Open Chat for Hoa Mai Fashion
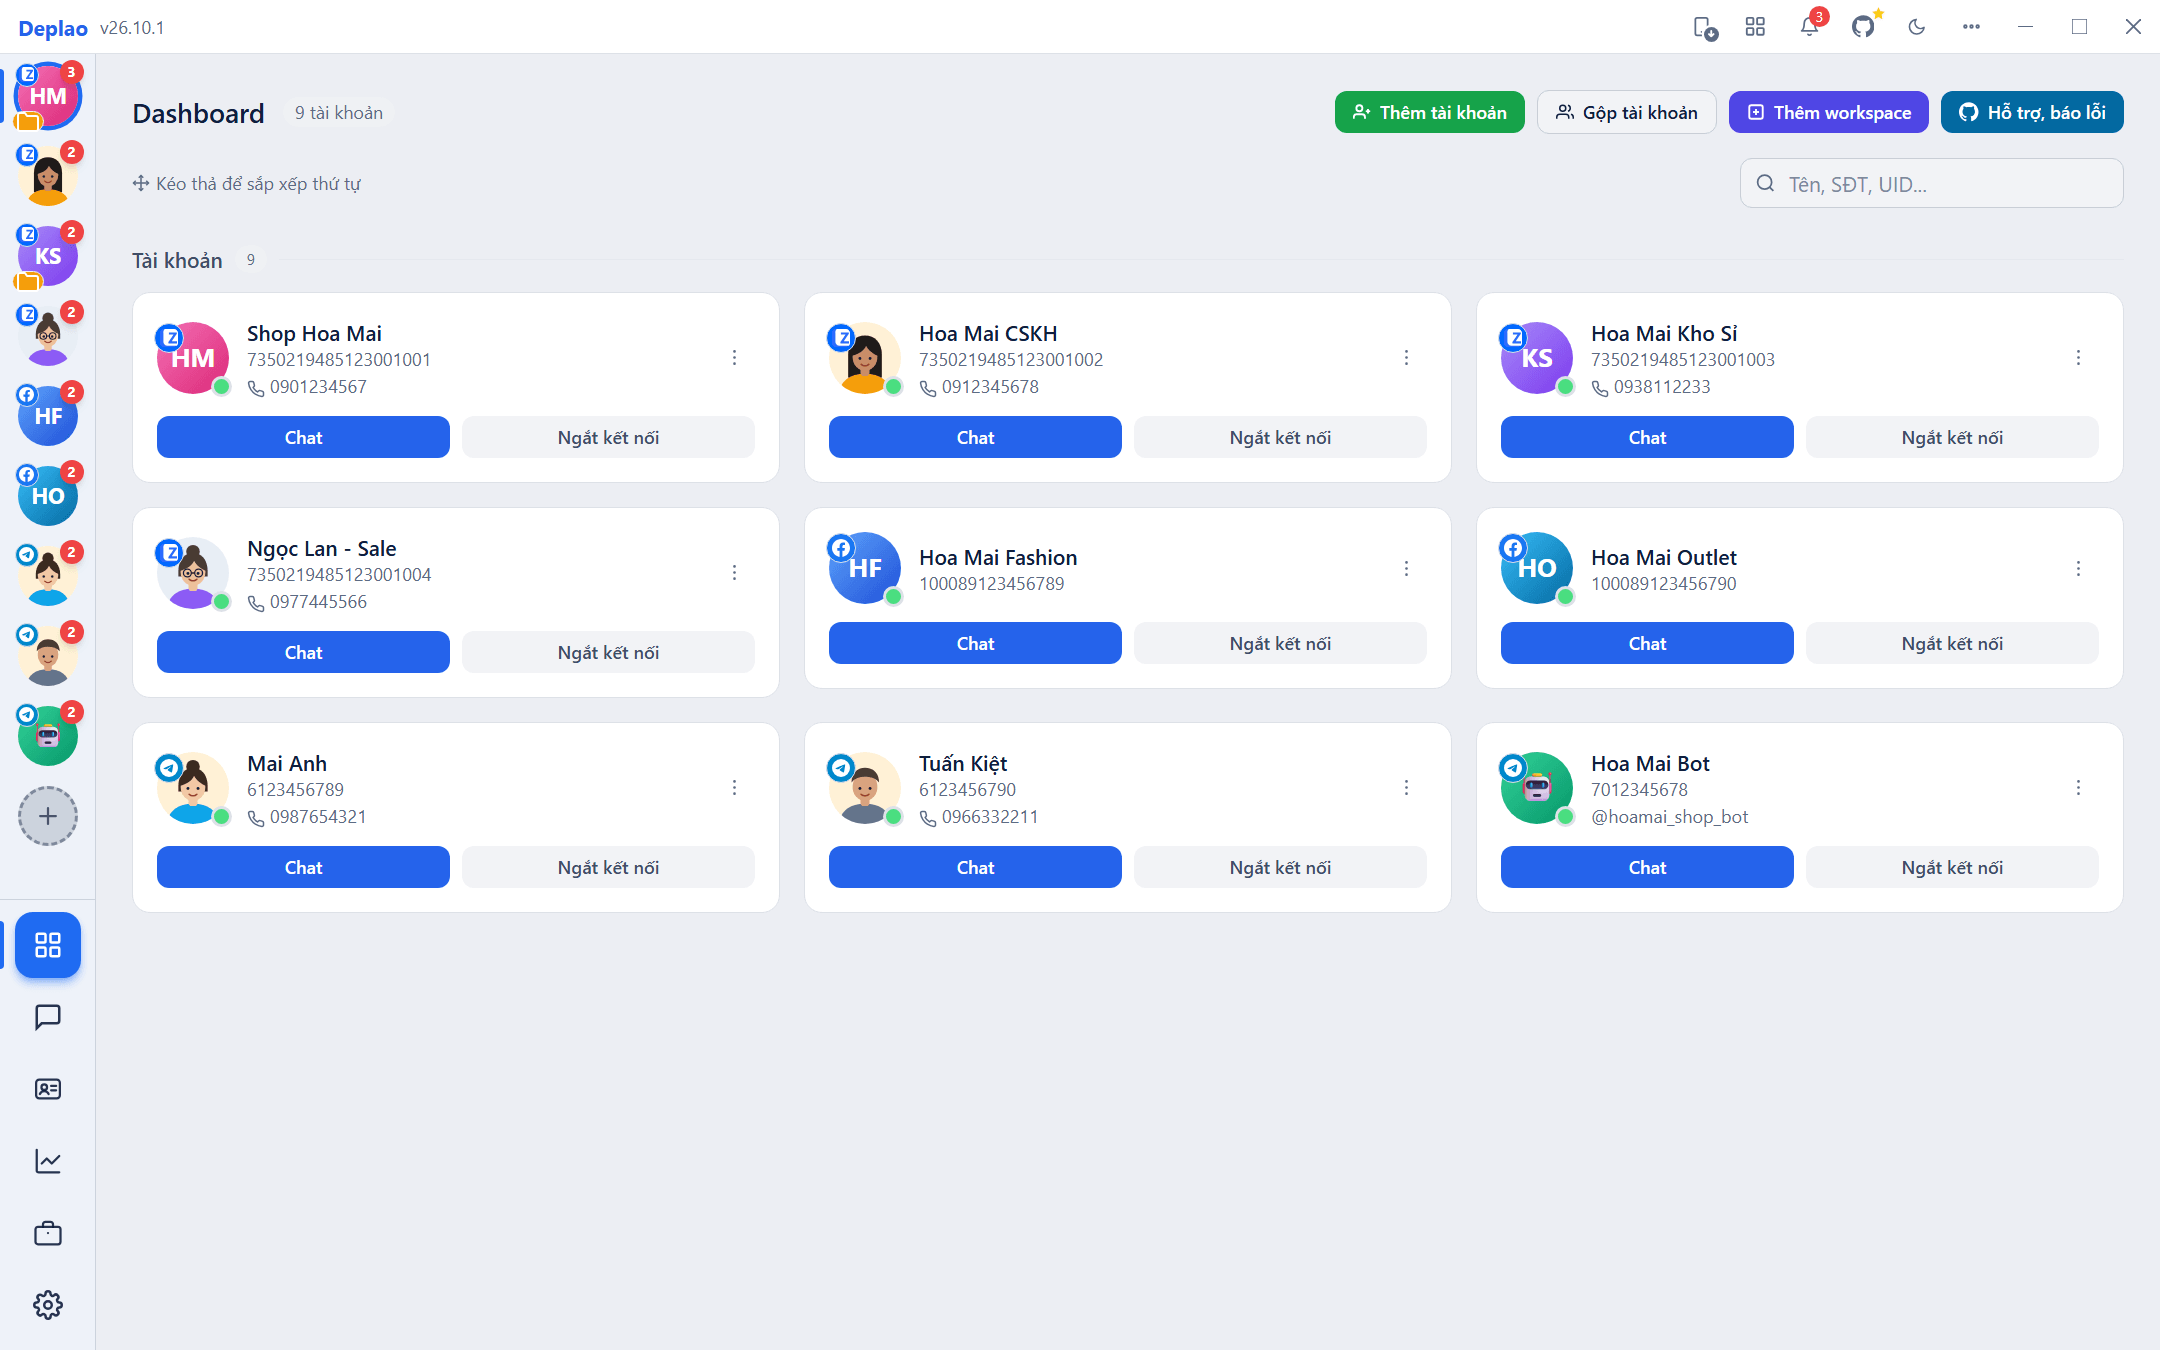The height and width of the screenshot is (1350, 2160). click(975, 643)
